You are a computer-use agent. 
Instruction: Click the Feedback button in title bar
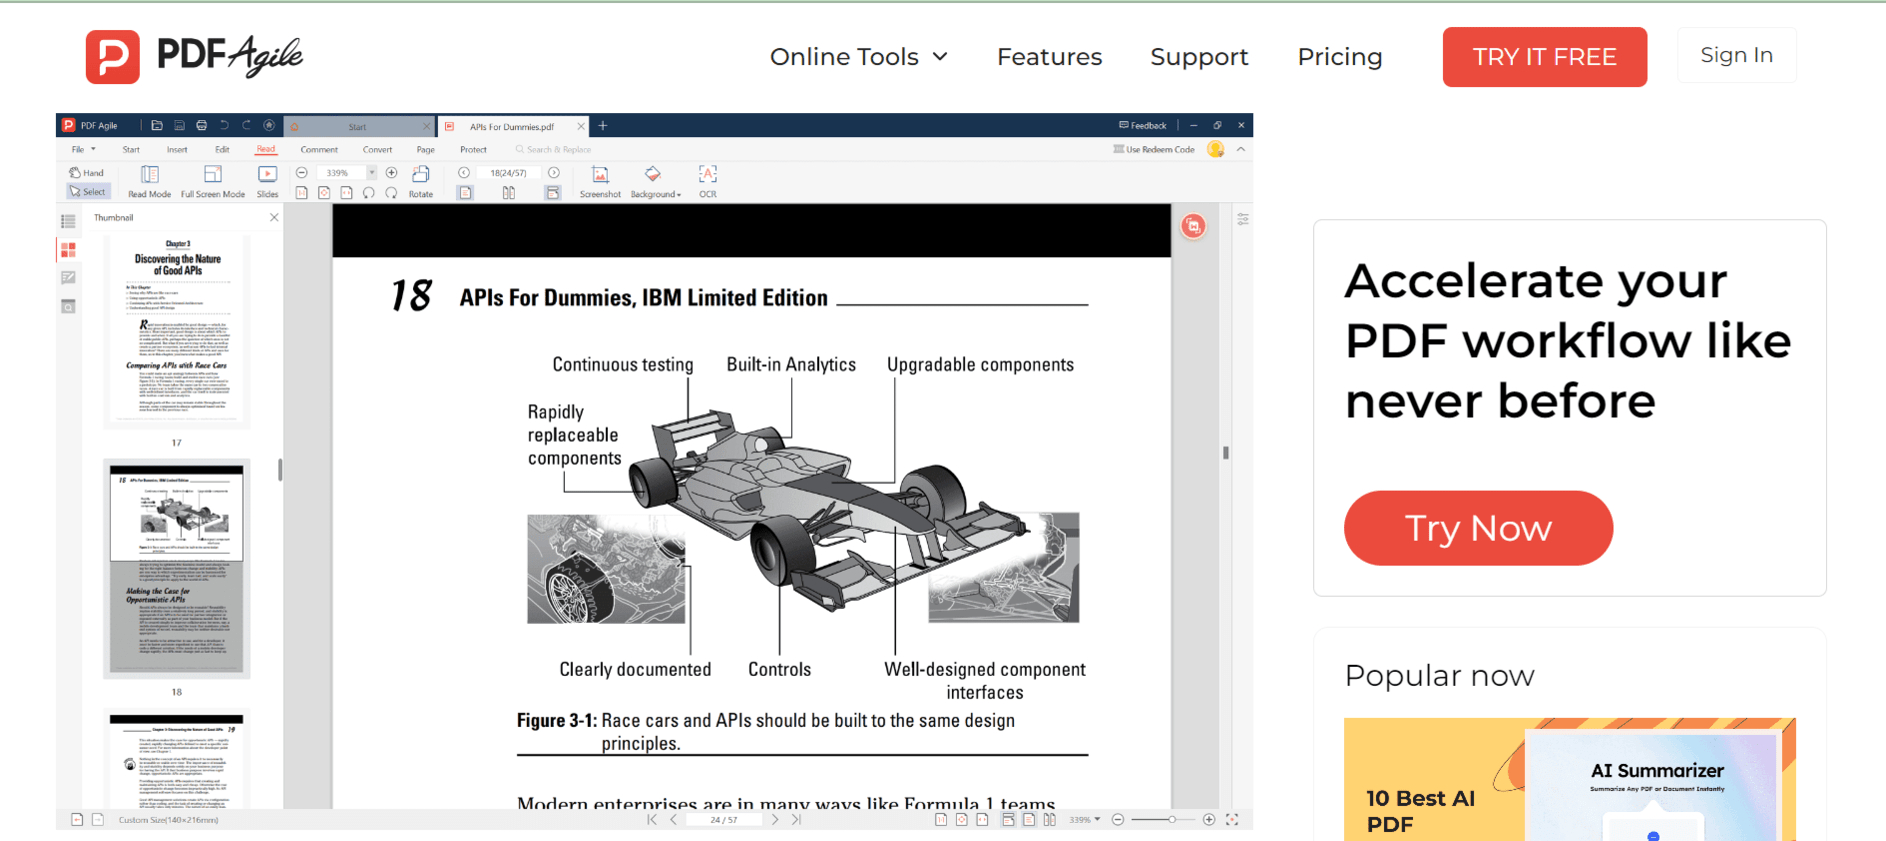coord(1143,126)
